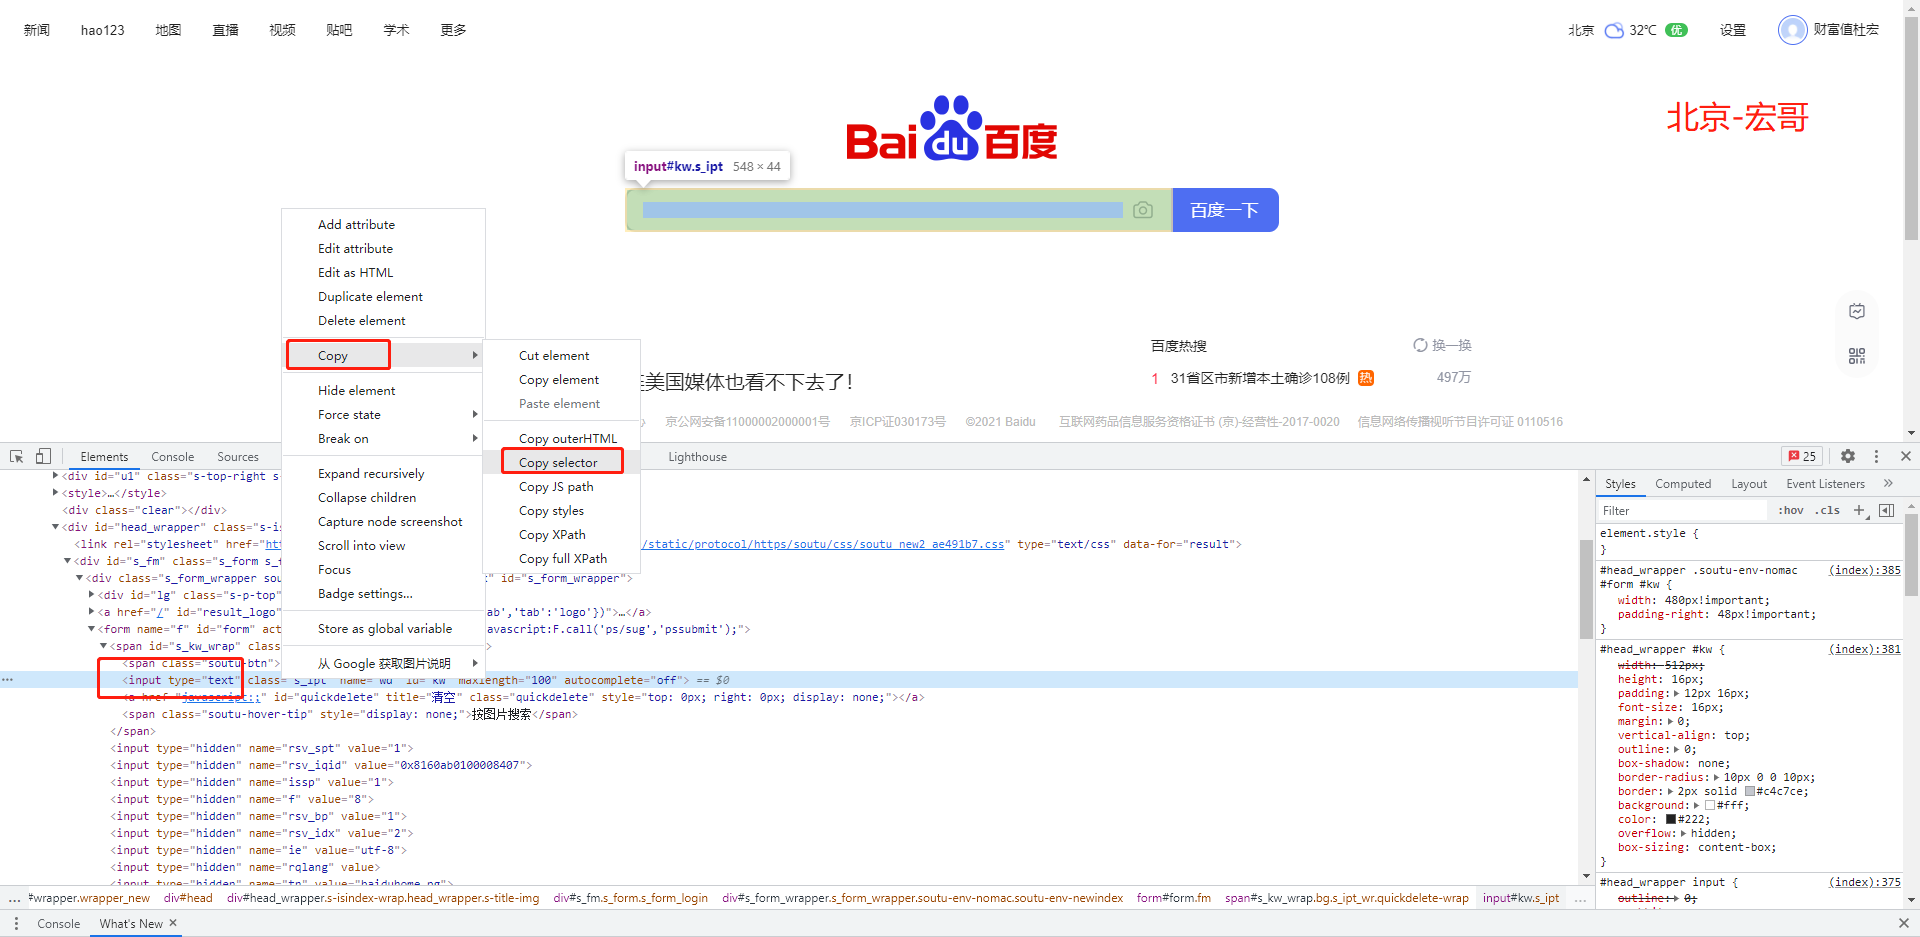Screen dimensions: 1920x937
Task: Toggle device toolbar in DevTools
Action: 43,456
